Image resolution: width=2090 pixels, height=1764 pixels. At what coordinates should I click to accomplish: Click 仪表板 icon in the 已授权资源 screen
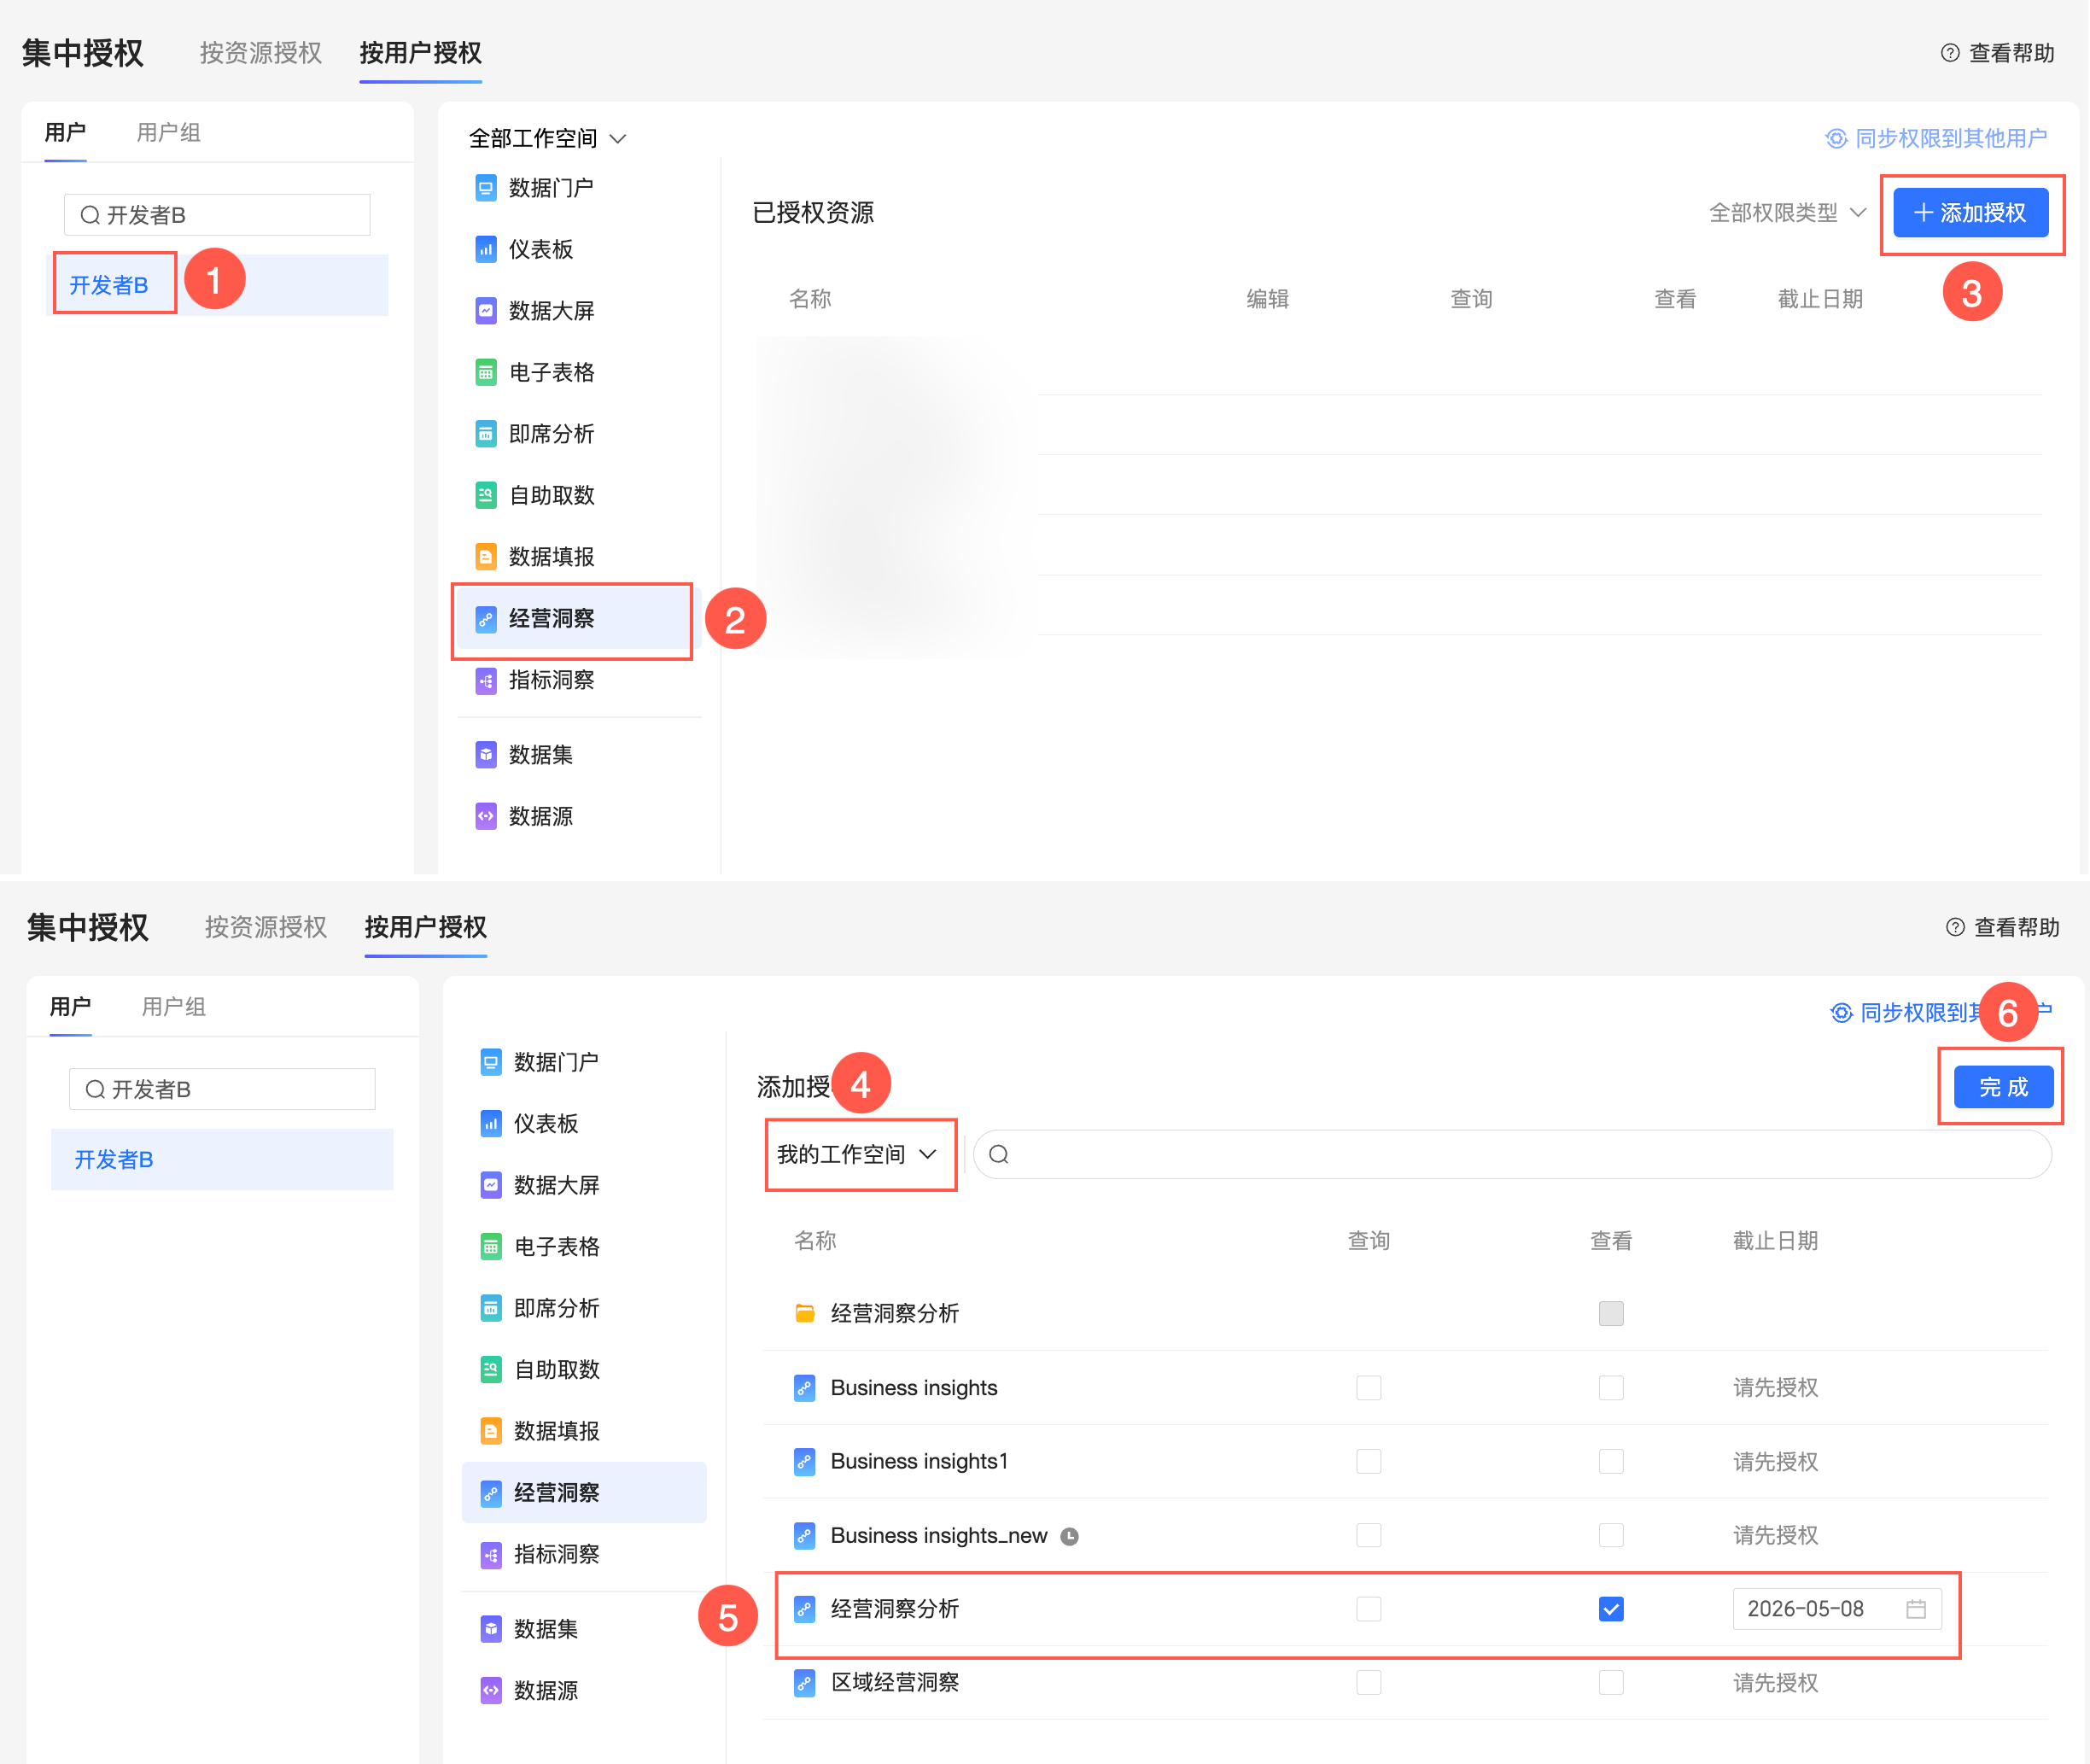tap(485, 249)
